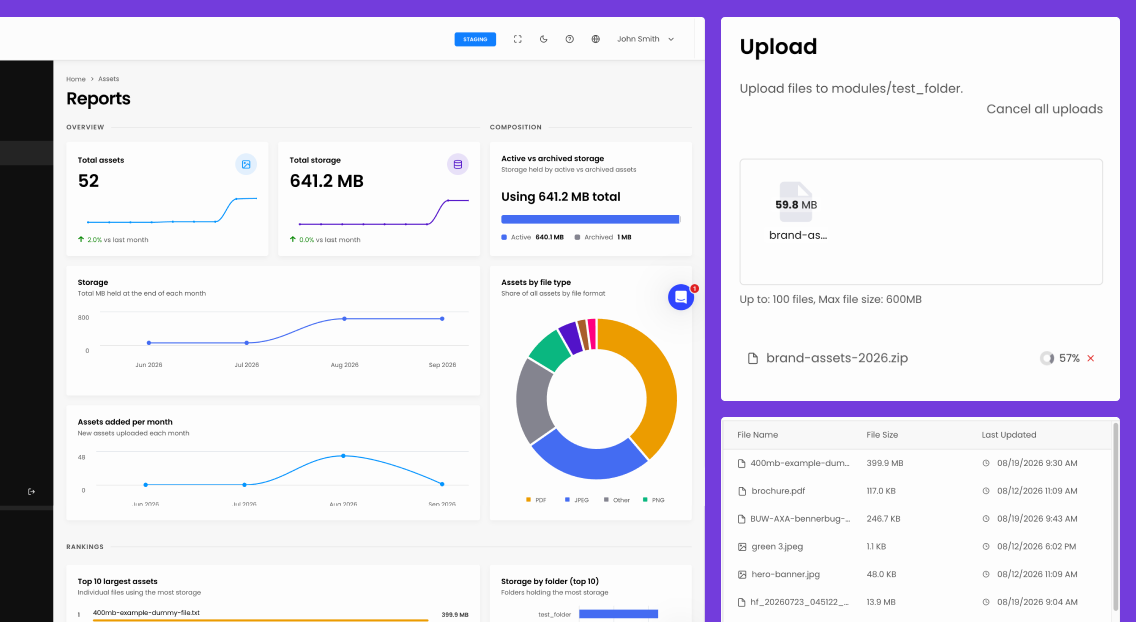Screen dimensions: 1136x622
Task: Click the Archived storage legend item
Action: click(x=603, y=238)
